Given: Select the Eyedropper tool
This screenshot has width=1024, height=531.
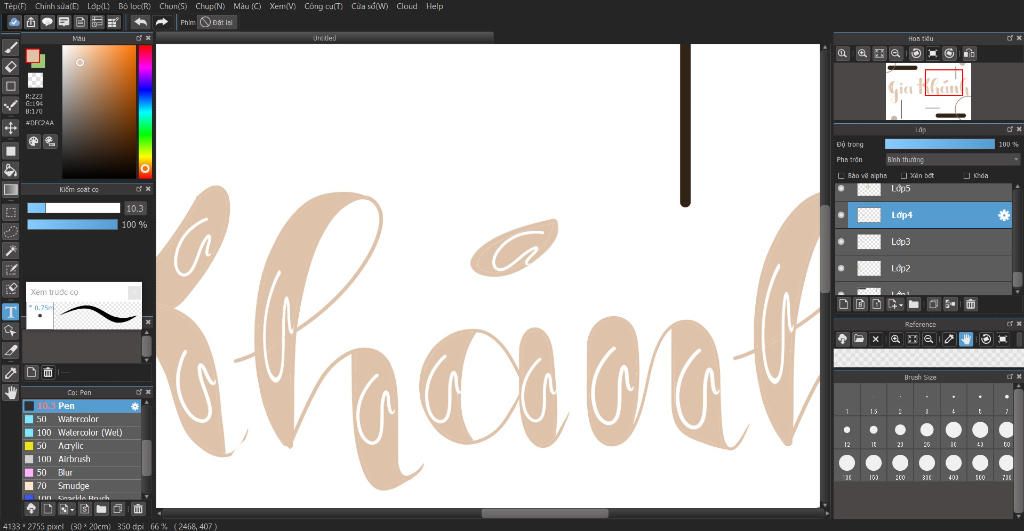Looking at the screenshot, I should pyautogui.click(x=10, y=373).
